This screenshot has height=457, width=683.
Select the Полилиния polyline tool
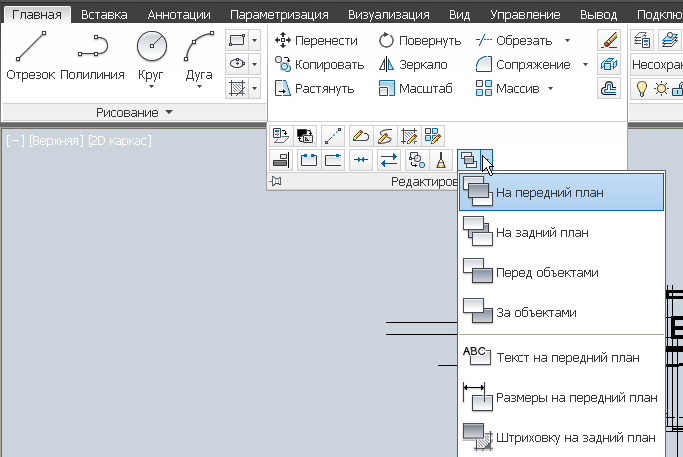[92, 56]
